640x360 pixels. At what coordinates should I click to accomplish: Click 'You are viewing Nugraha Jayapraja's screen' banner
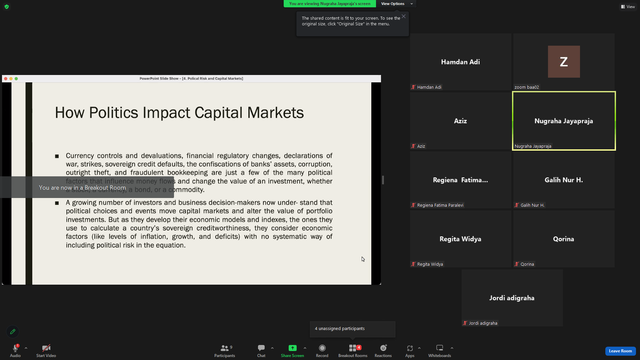pos(330,4)
